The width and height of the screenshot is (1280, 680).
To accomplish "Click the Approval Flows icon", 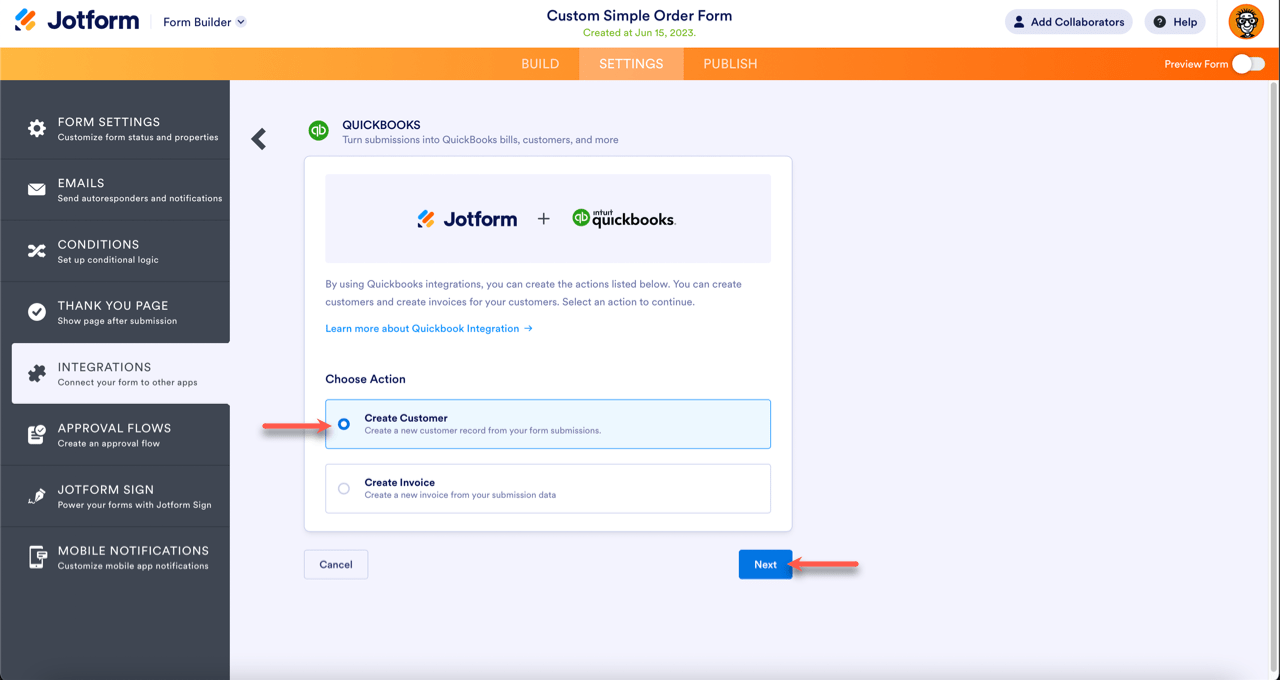I will (37, 435).
